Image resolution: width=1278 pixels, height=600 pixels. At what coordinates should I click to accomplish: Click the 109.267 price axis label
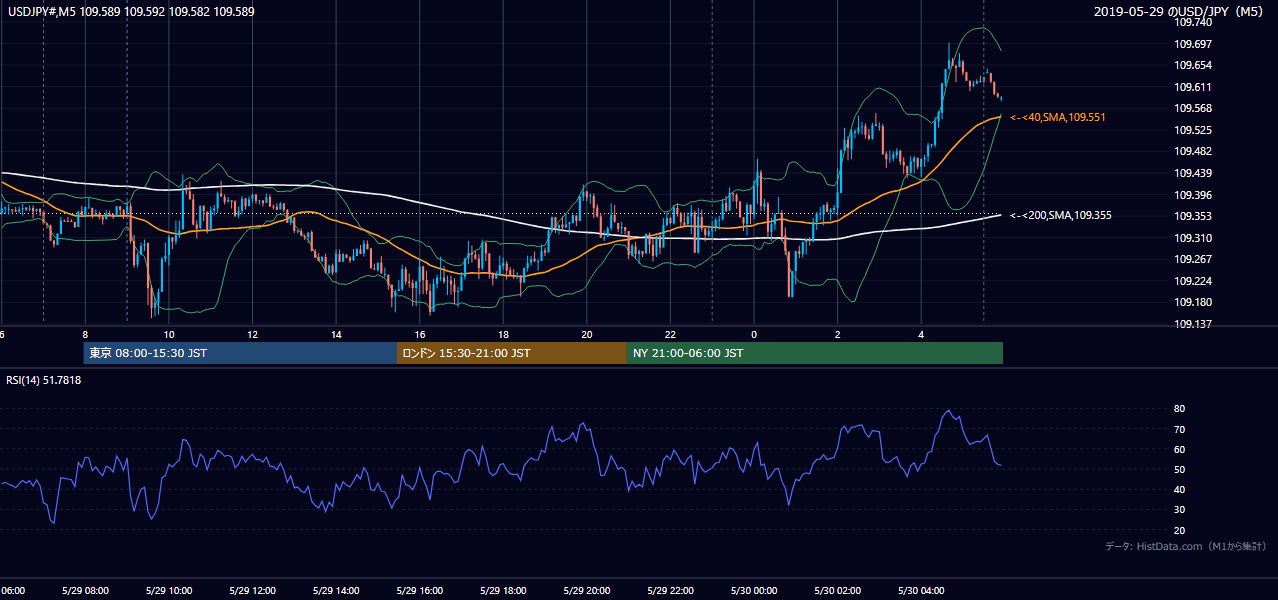(1193, 259)
